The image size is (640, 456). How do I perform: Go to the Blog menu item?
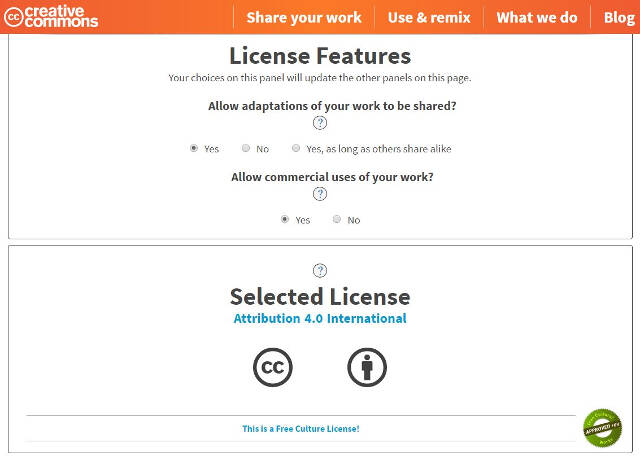click(619, 18)
